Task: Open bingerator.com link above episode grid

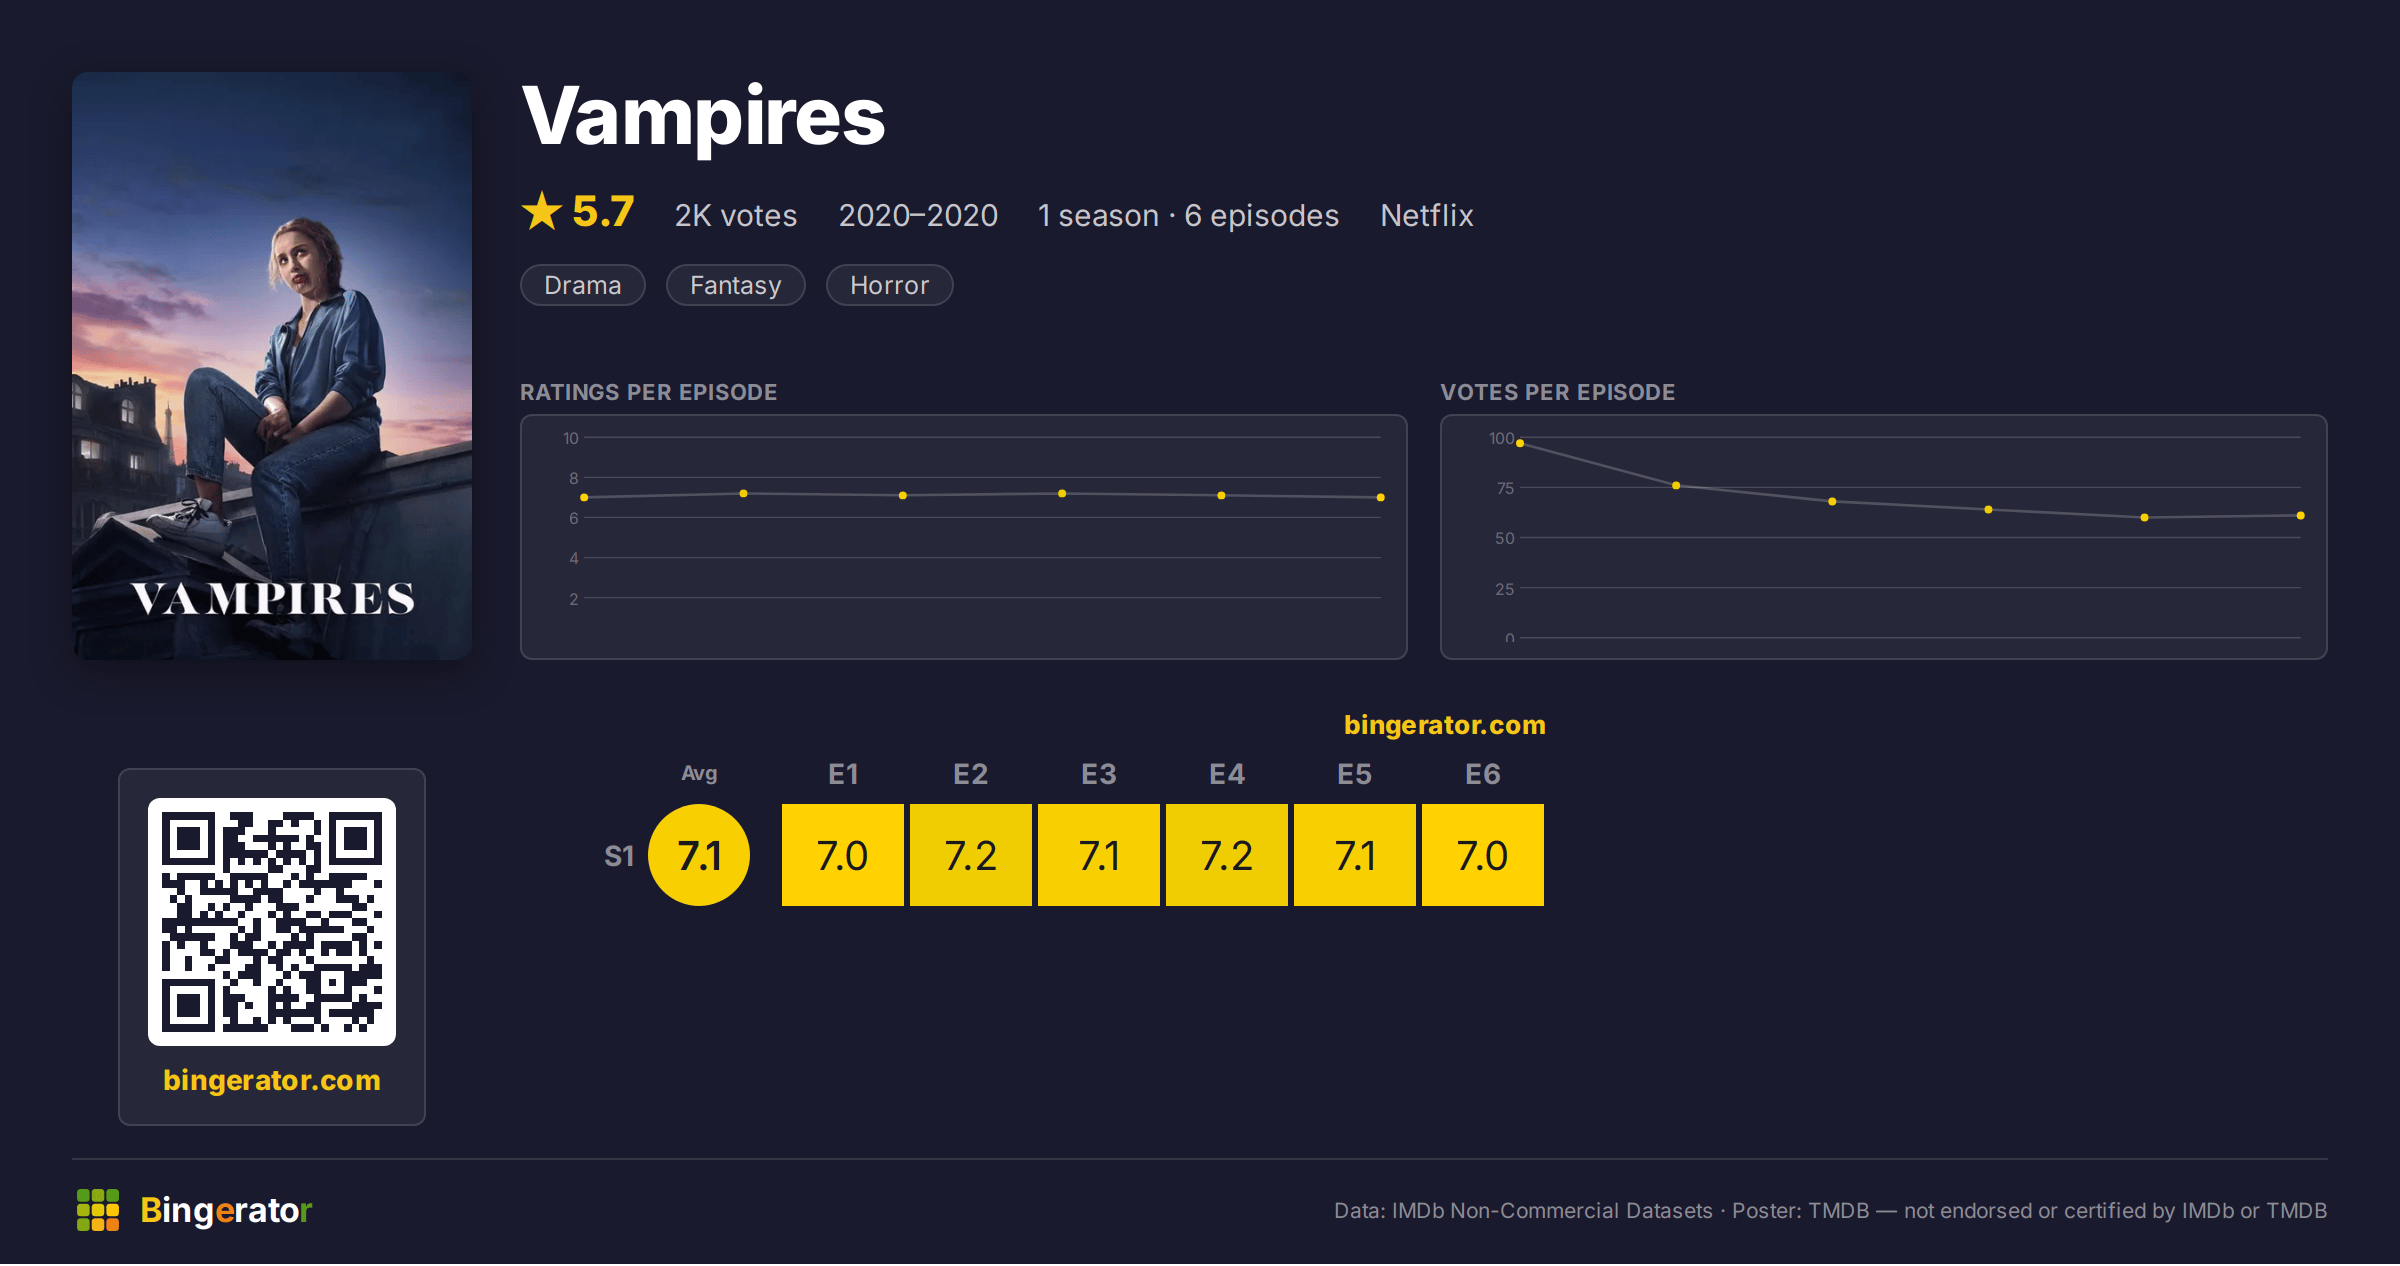Action: 1445,725
